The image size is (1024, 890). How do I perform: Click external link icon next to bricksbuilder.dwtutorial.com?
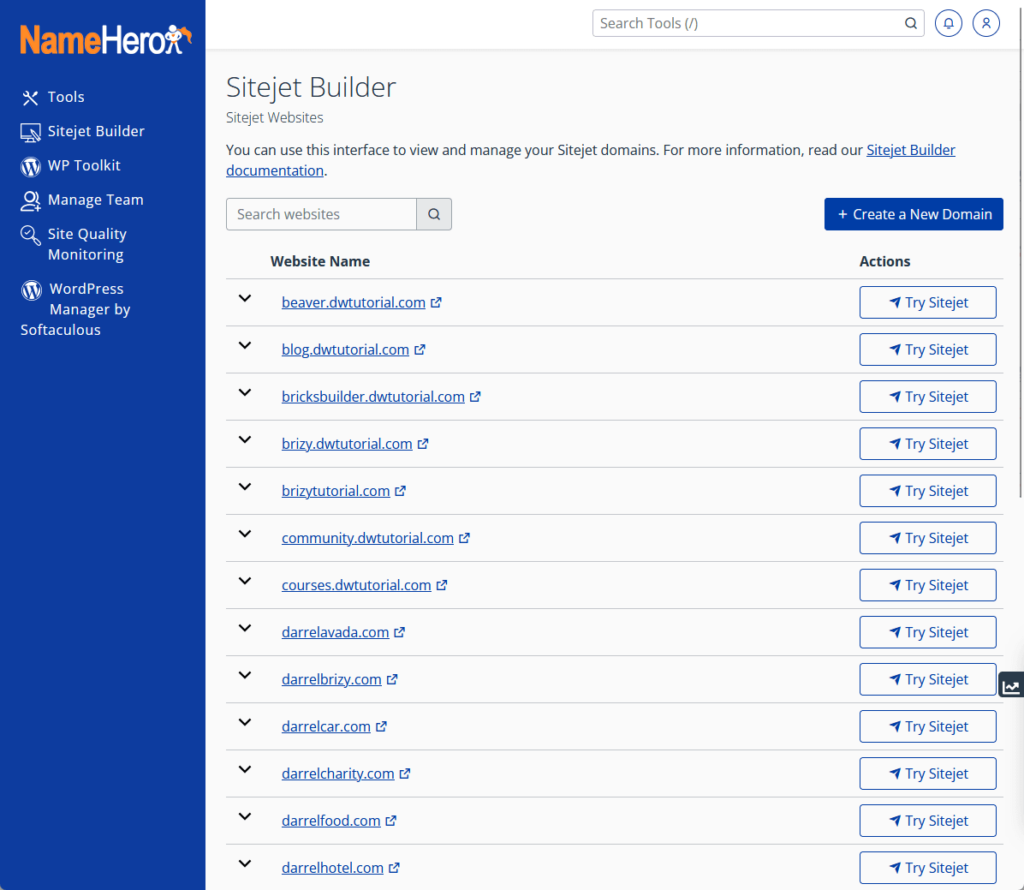(x=475, y=396)
